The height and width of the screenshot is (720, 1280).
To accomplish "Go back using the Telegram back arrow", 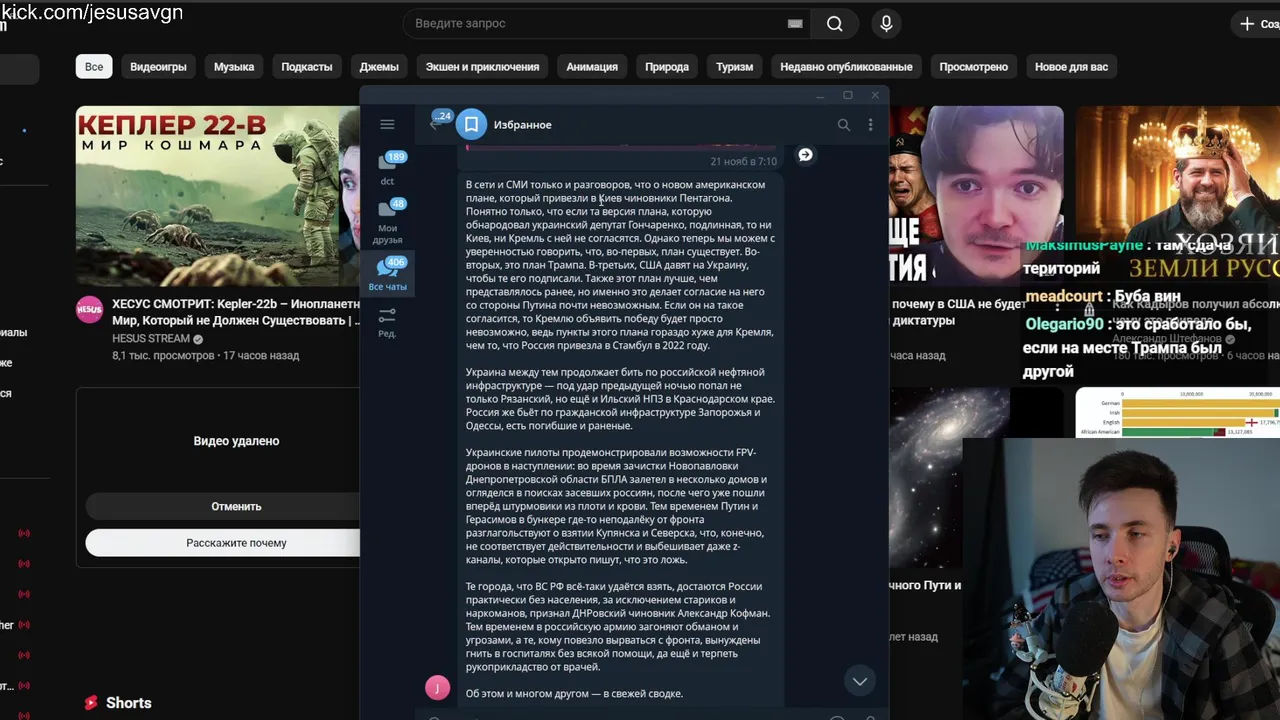I will 434,125.
